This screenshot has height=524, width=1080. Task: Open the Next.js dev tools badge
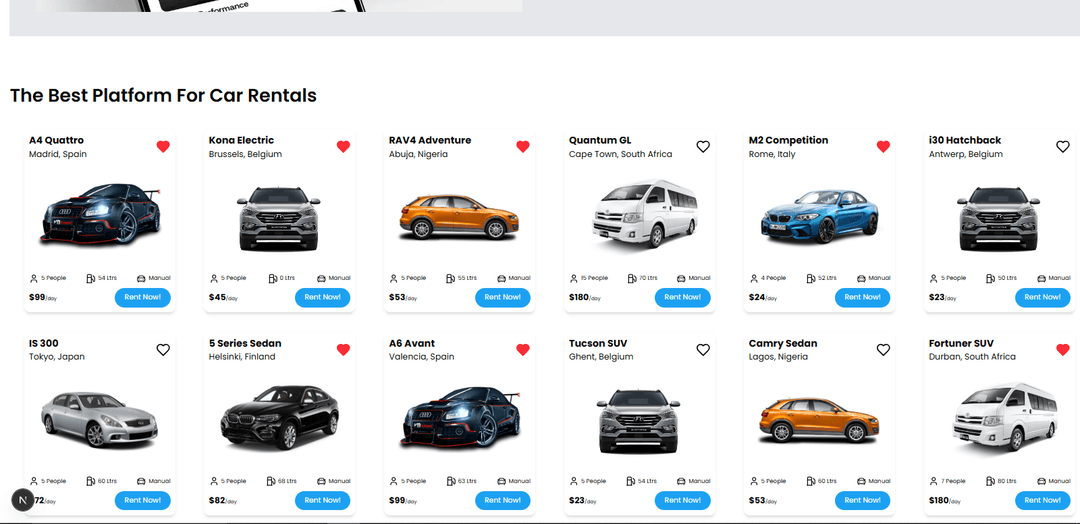click(23, 499)
